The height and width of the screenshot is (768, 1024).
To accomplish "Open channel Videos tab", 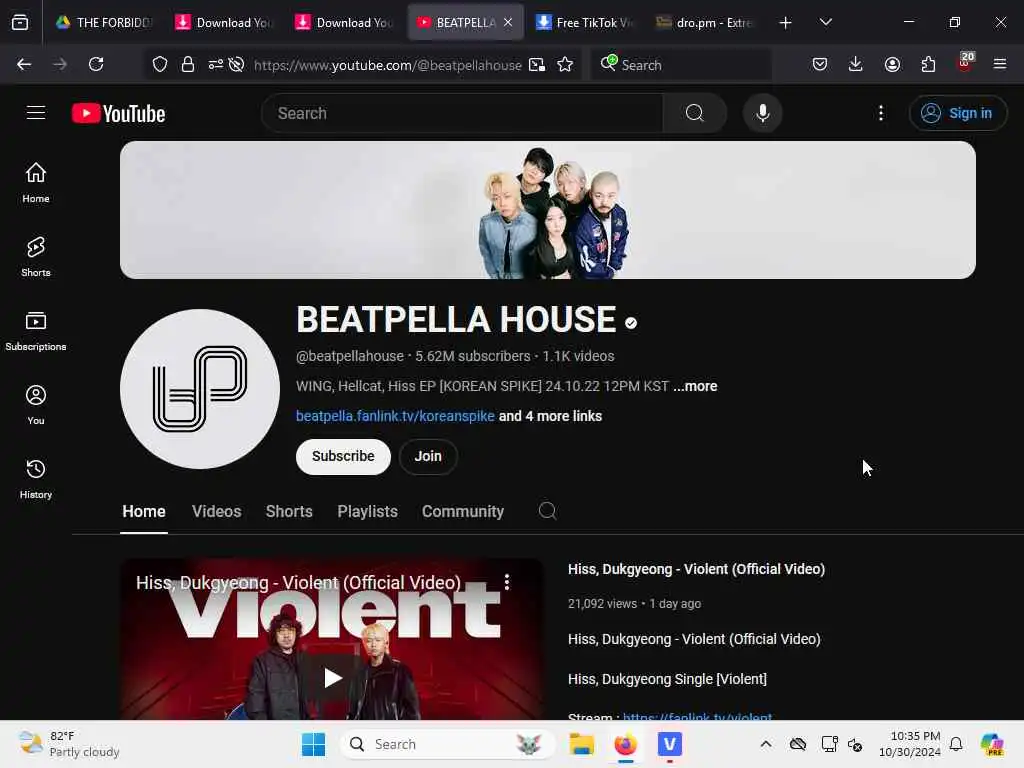I will [x=216, y=511].
